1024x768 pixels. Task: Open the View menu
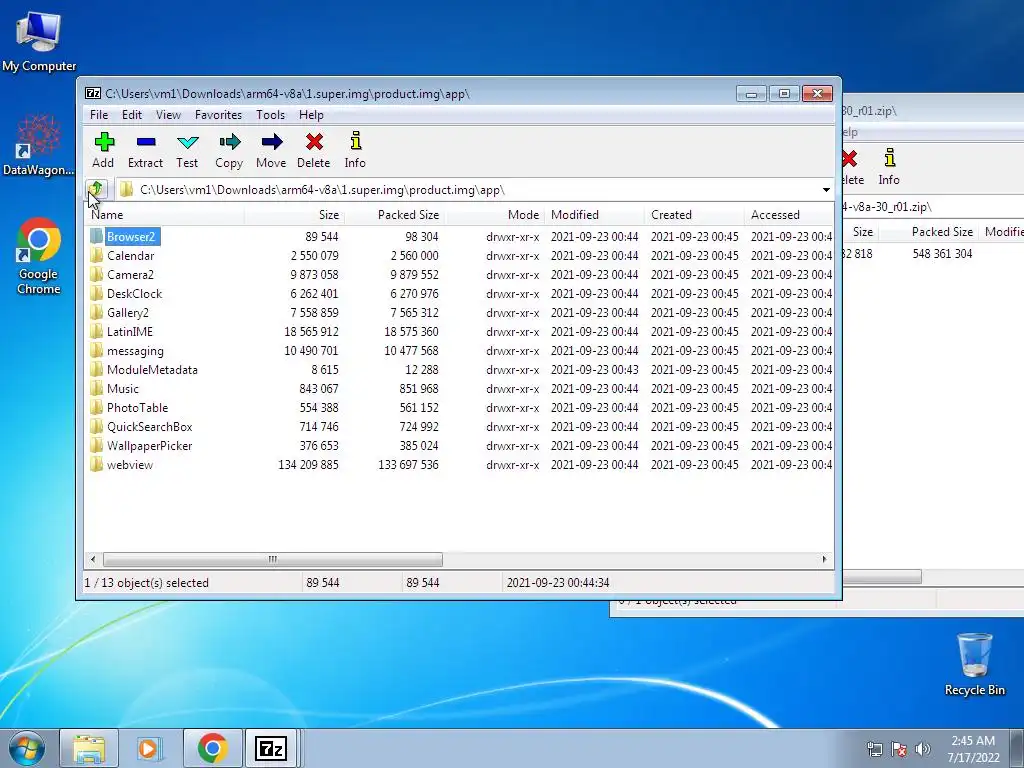(x=168, y=115)
